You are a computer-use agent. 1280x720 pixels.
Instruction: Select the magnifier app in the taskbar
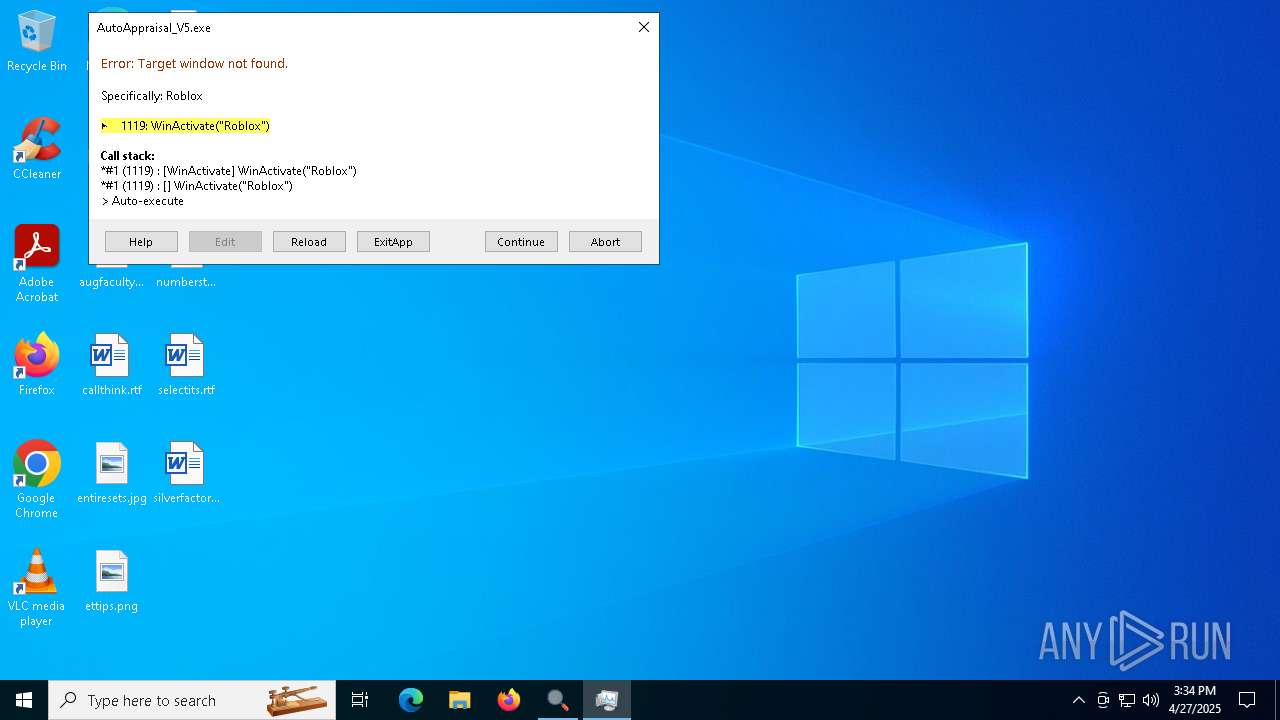click(x=557, y=700)
